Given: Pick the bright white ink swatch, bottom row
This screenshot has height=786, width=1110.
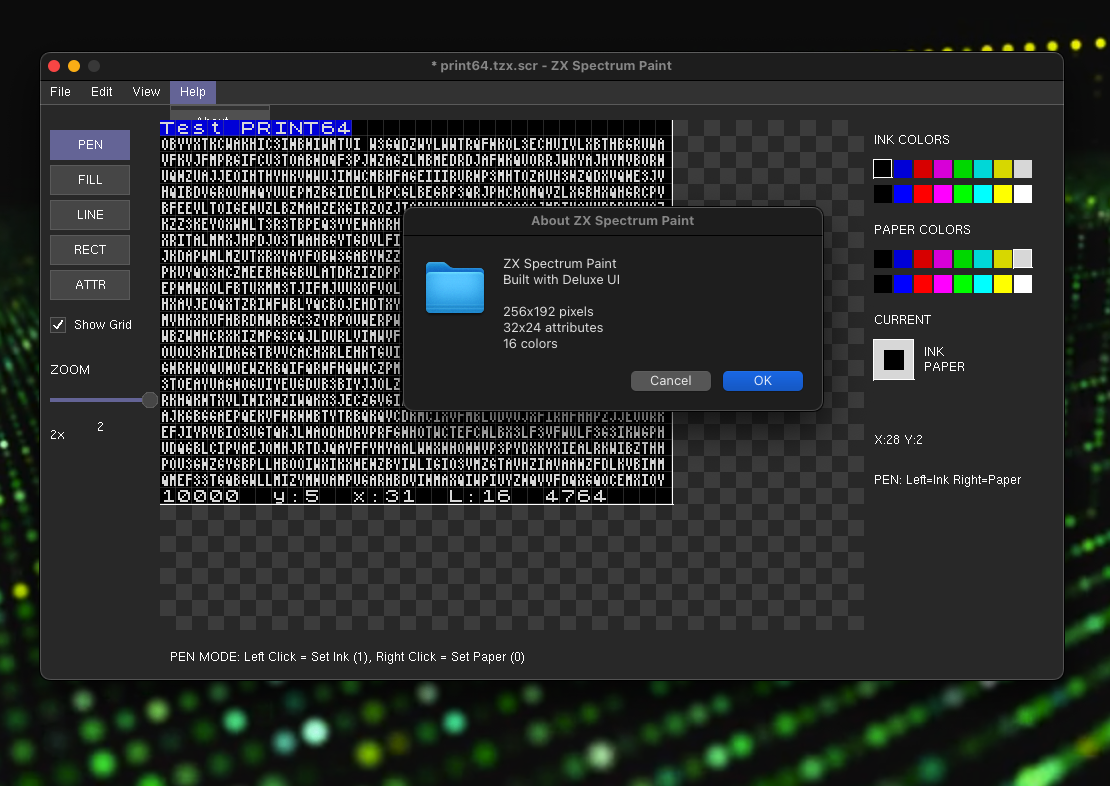Looking at the screenshot, I should point(1023,194).
